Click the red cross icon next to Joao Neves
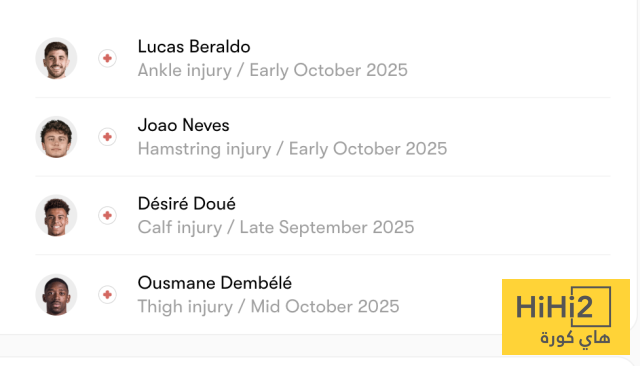 [107, 137]
